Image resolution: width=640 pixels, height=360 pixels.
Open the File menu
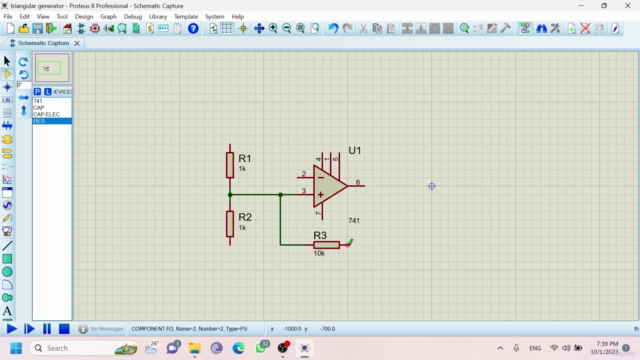pyautogui.click(x=8, y=16)
